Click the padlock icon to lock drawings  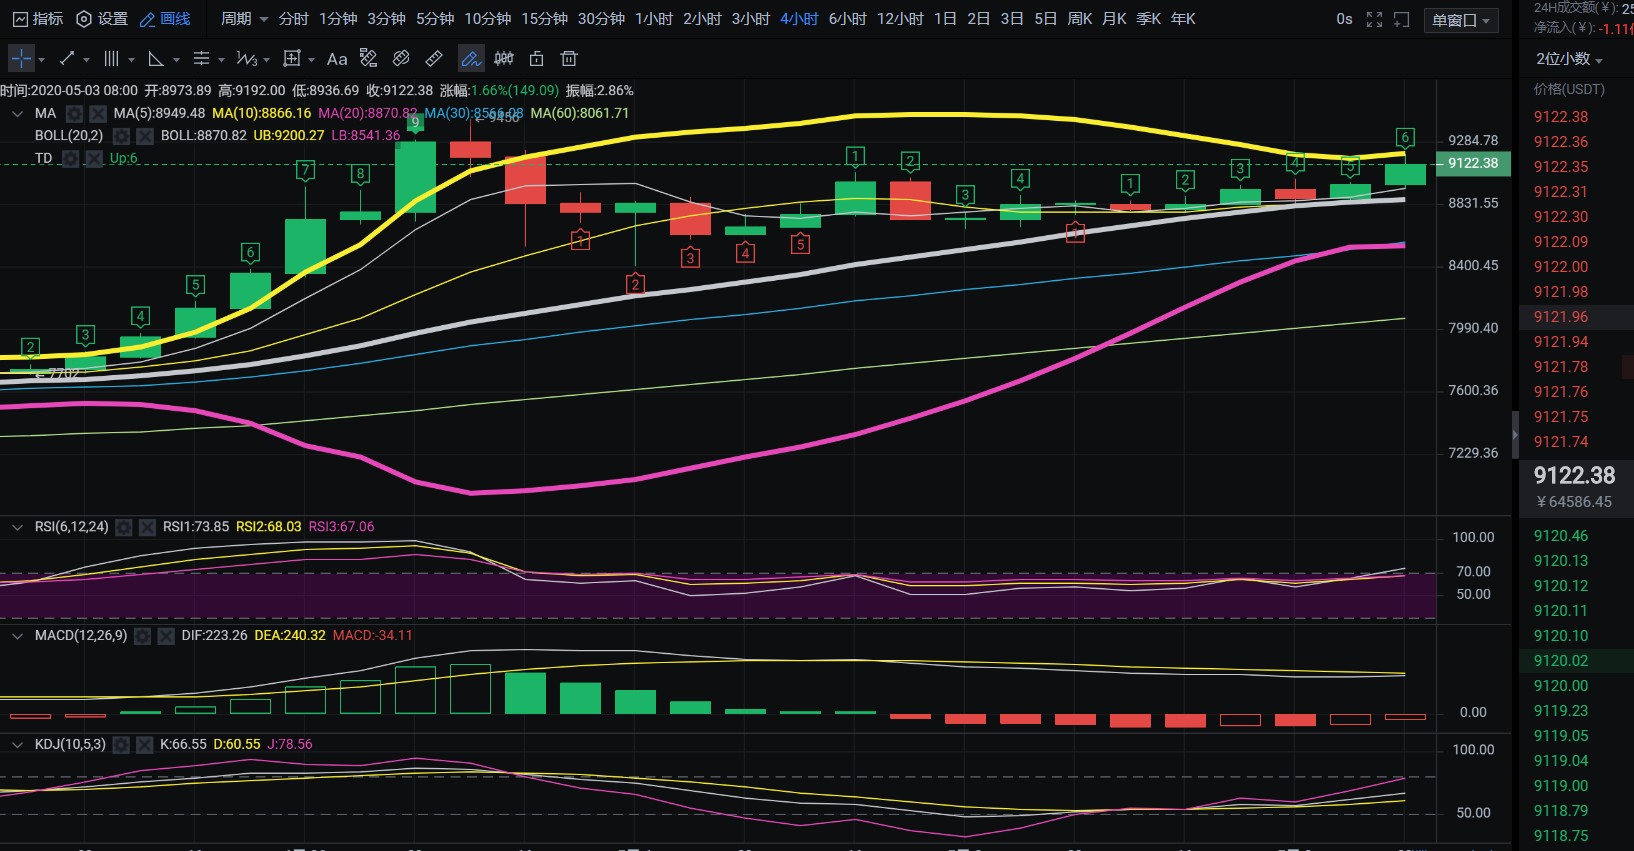click(x=537, y=59)
